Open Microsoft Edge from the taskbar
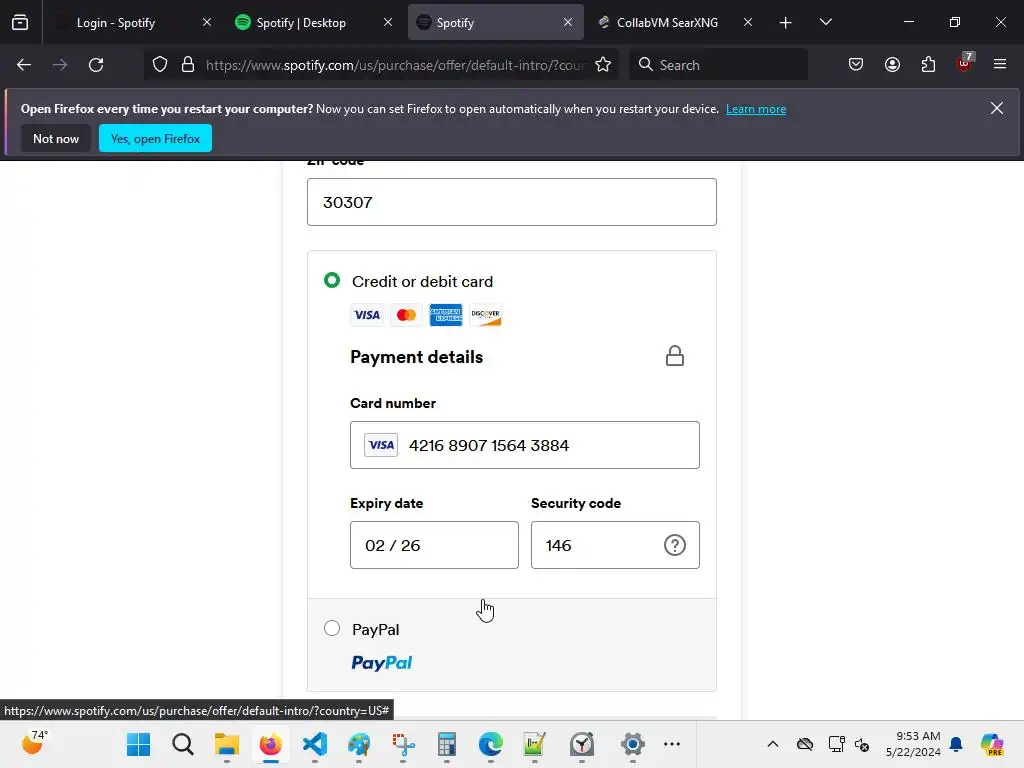This screenshot has height=768, width=1024. tap(490, 744)
